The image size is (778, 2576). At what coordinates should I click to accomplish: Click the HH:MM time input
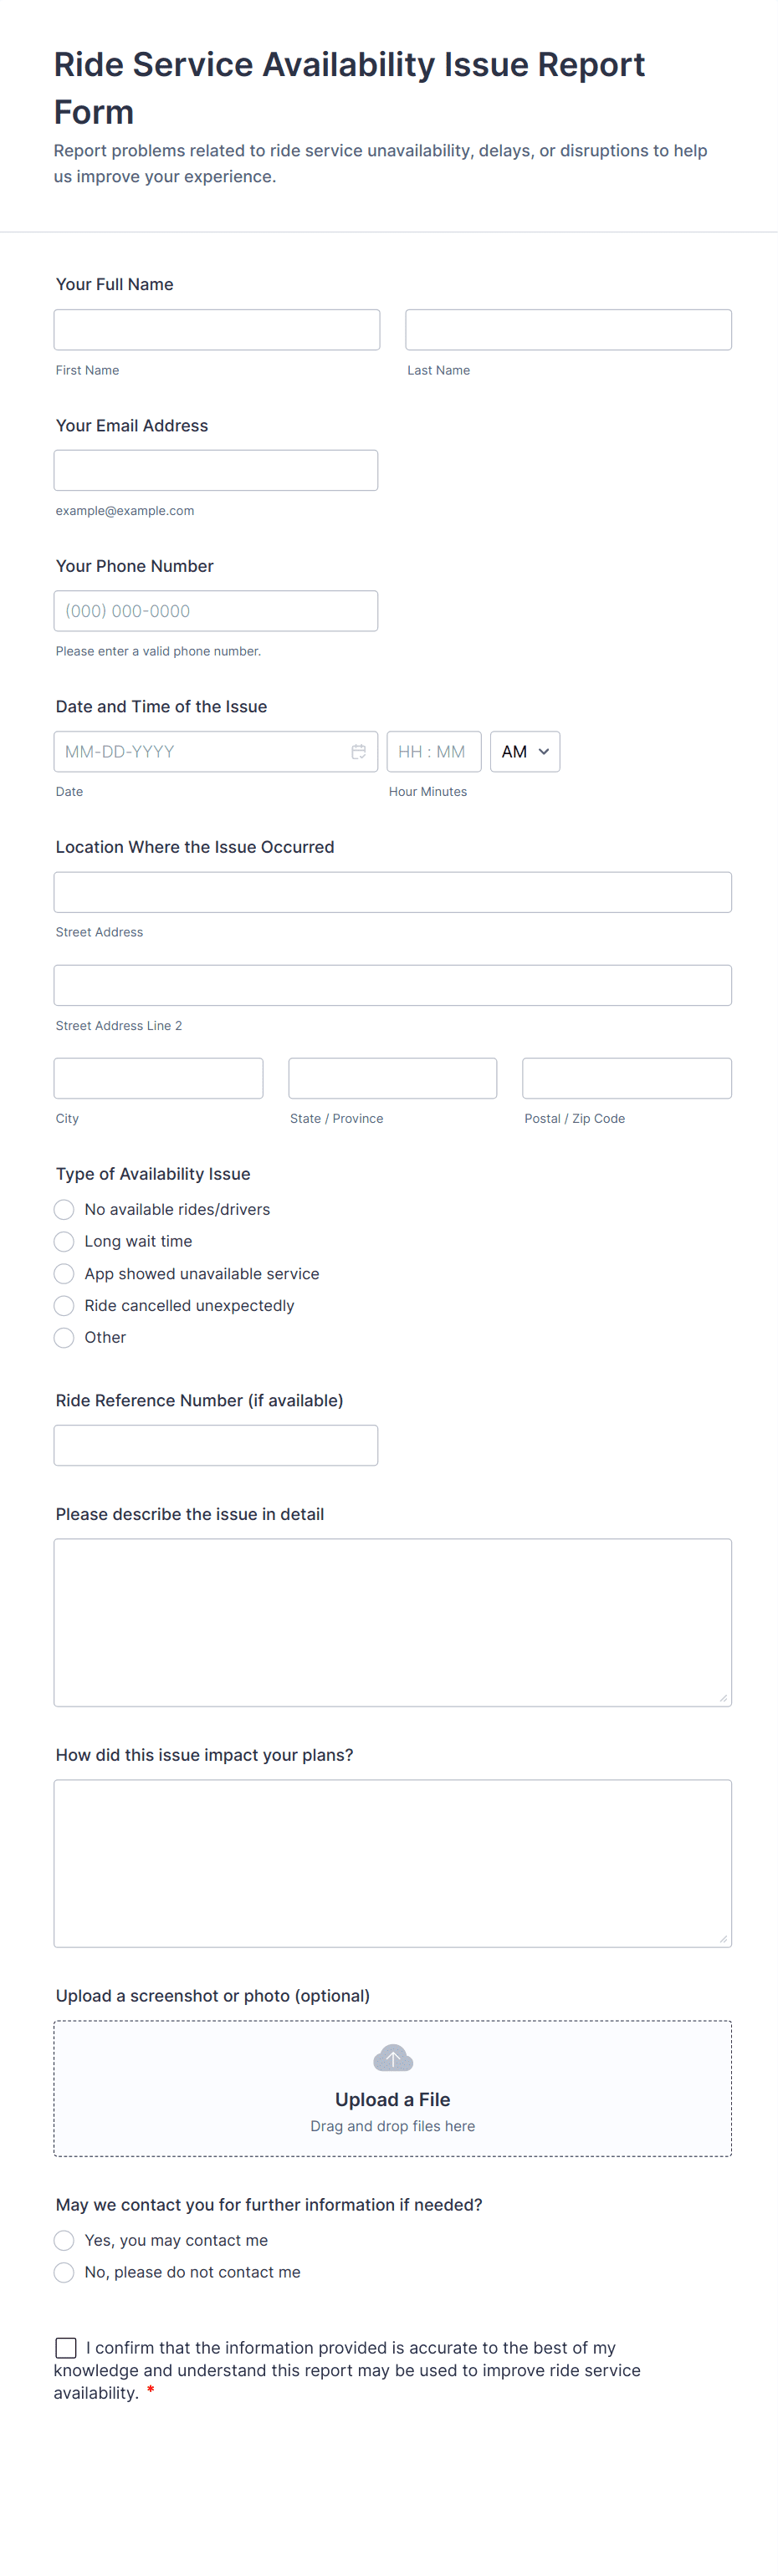click(x=434, y=751)
